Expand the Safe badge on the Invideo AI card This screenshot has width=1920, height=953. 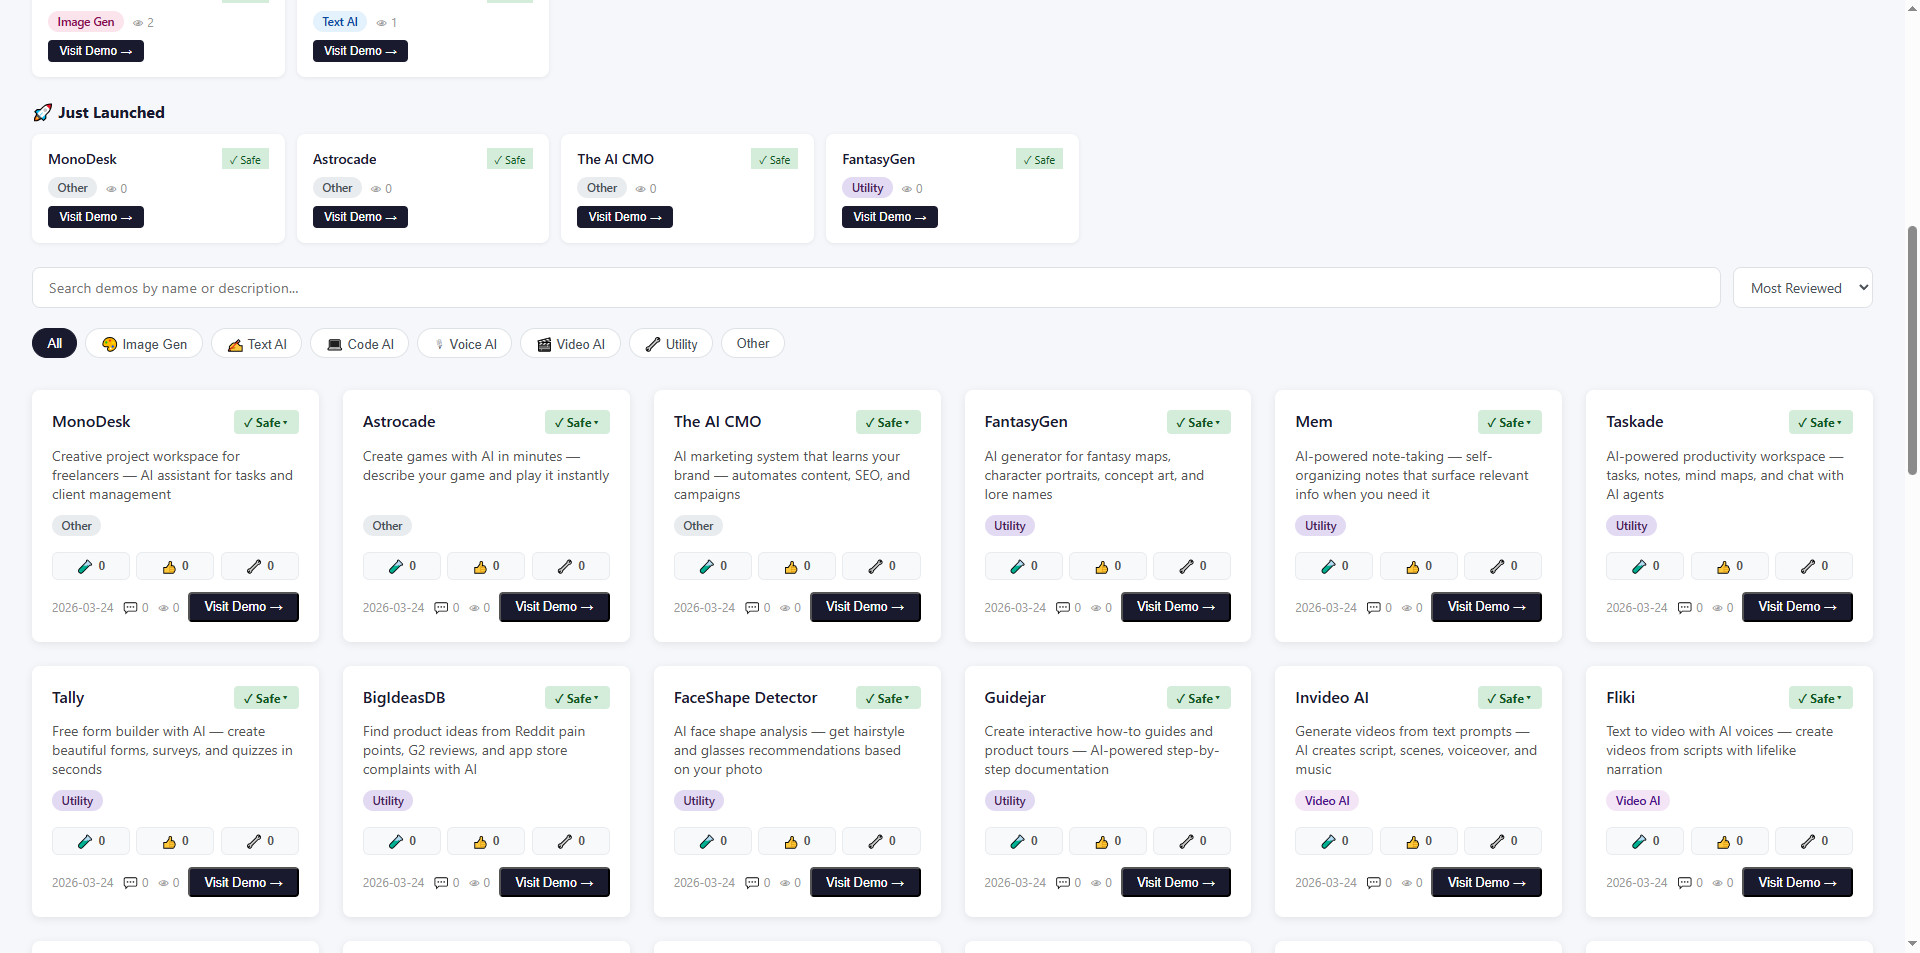[1510, 698]
